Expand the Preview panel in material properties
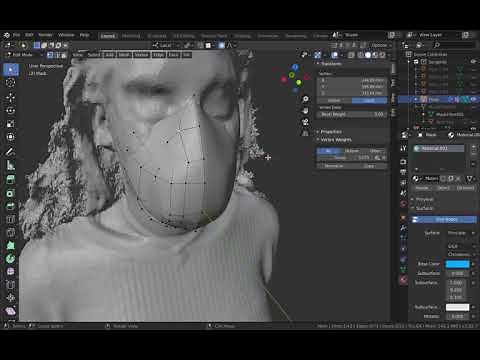Viewport: 480px width, 360px height. click(423, 199)
